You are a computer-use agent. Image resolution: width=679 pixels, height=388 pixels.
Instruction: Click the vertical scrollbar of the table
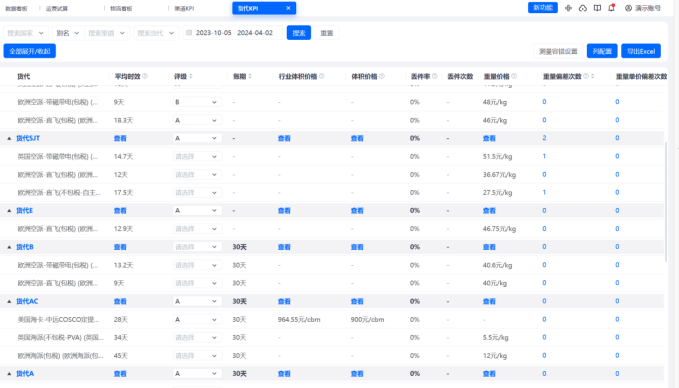point(666,201)
